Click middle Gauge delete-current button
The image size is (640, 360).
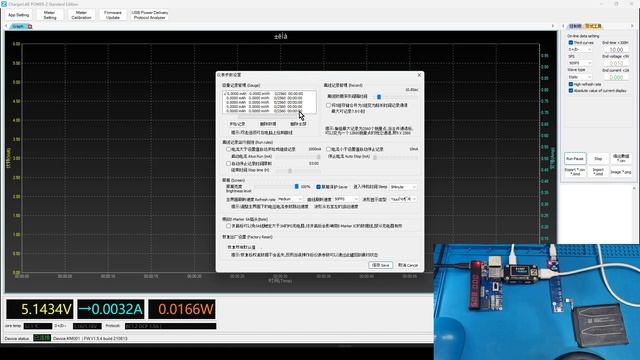tap(268, 124)
